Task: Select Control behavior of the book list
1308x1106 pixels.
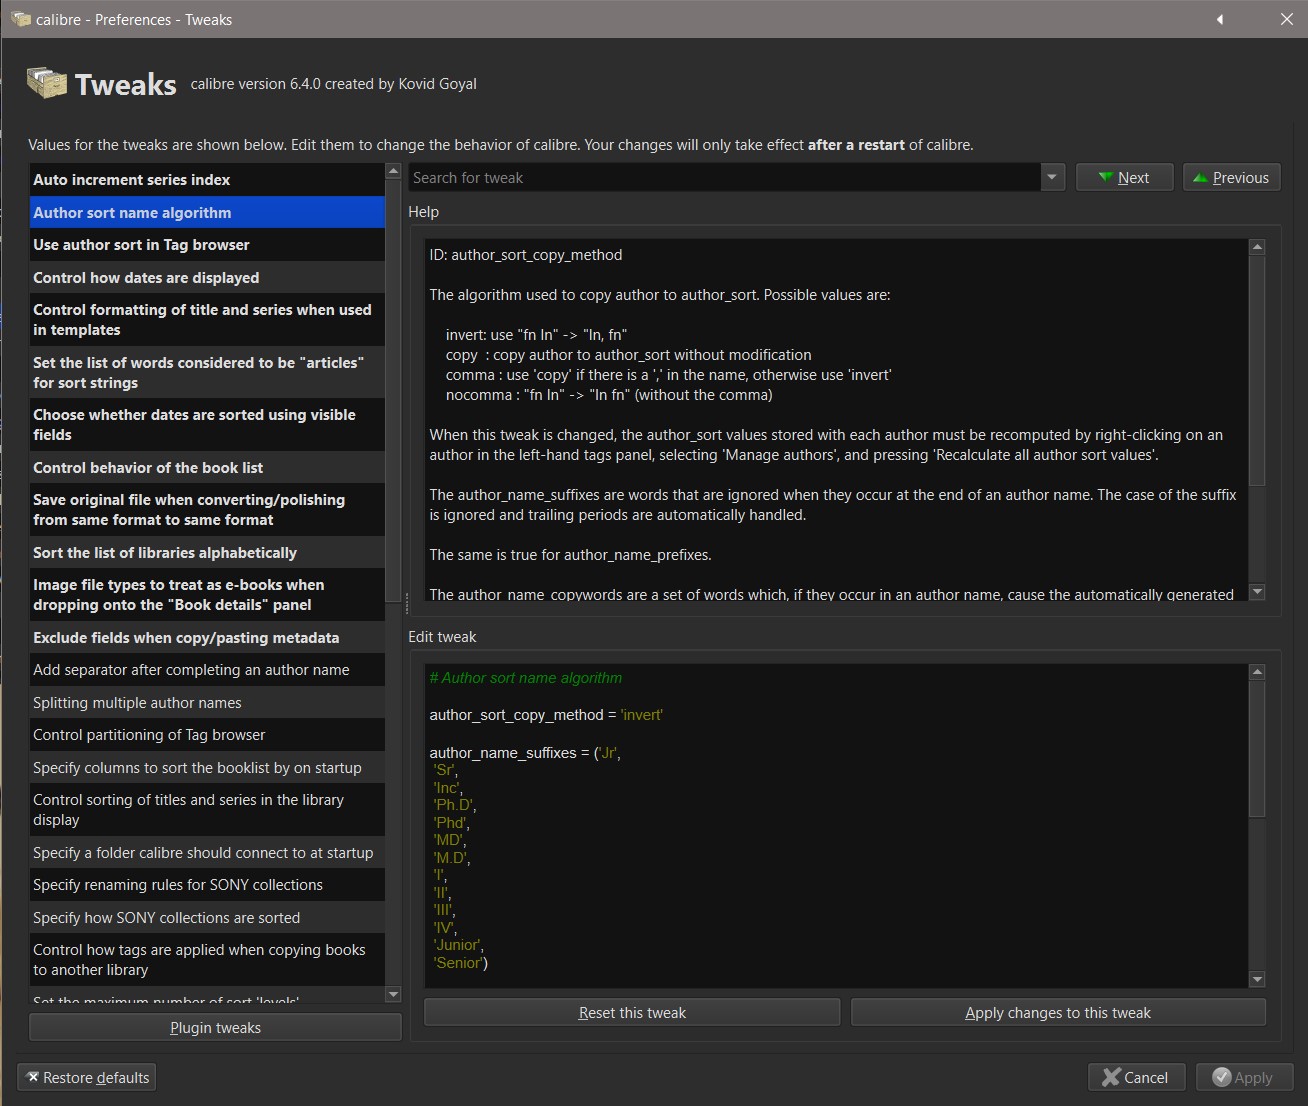Action: click(x=207, y=468)
